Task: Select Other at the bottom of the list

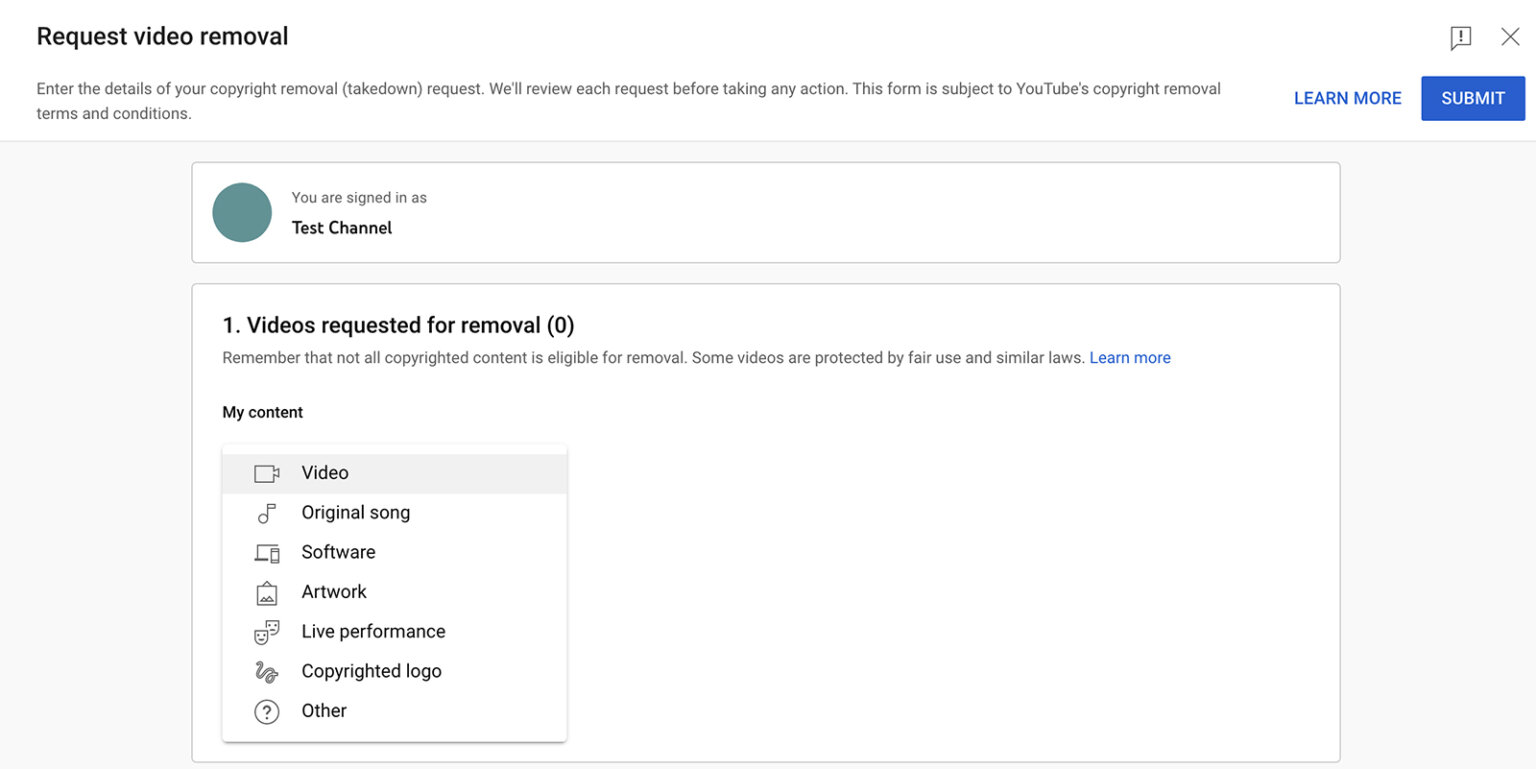Action: (x=323, y=711)
